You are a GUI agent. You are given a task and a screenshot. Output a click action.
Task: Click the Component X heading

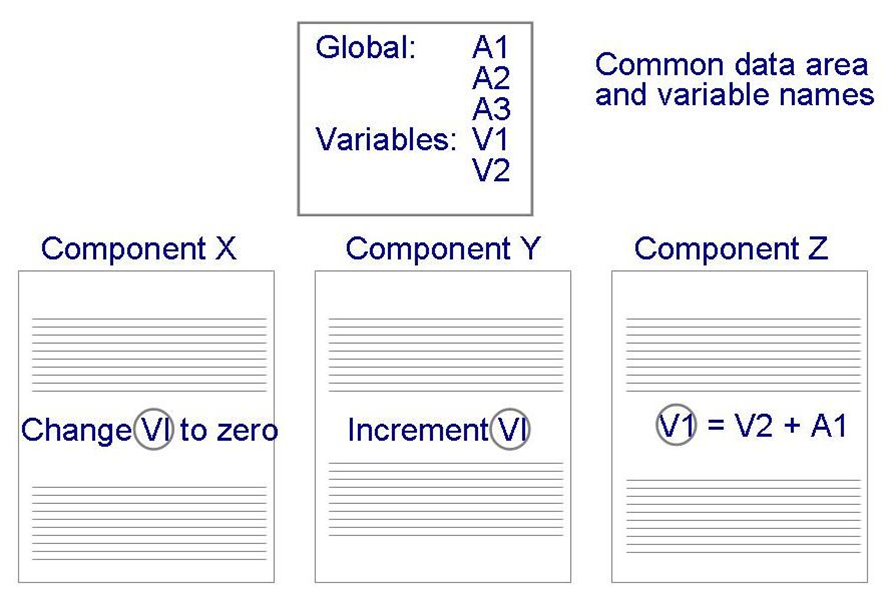pos(139,249)
